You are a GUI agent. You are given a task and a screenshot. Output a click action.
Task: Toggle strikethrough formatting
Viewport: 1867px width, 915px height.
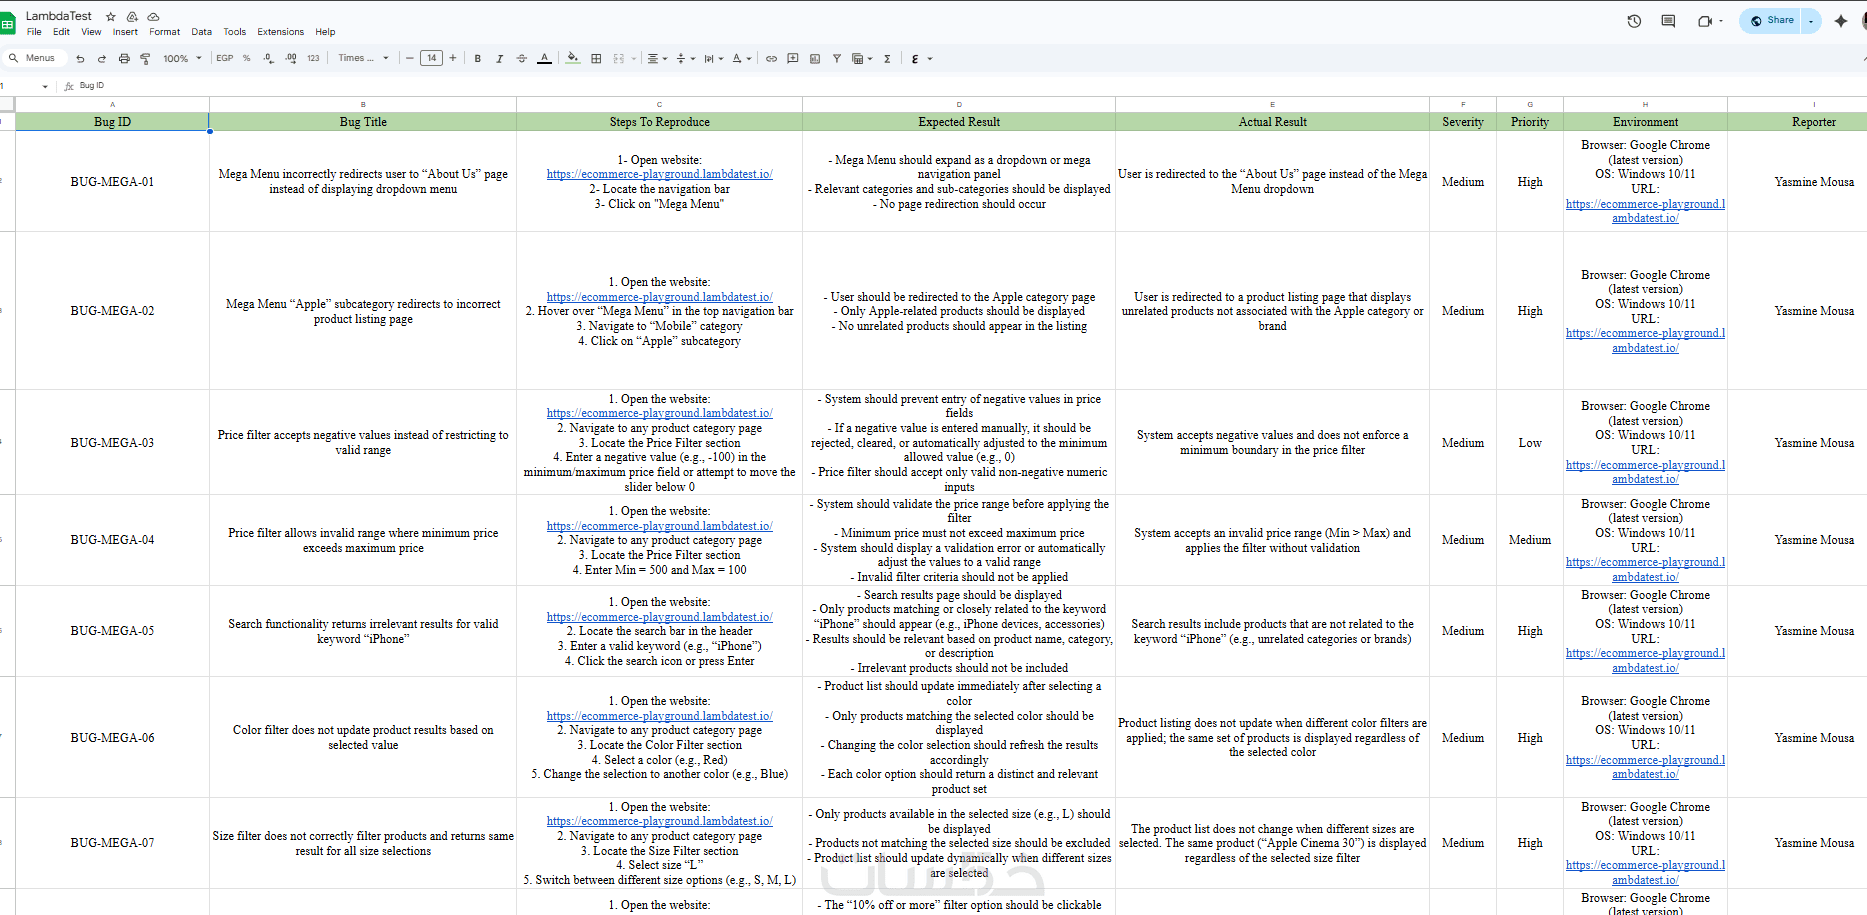tap(521, 59)
